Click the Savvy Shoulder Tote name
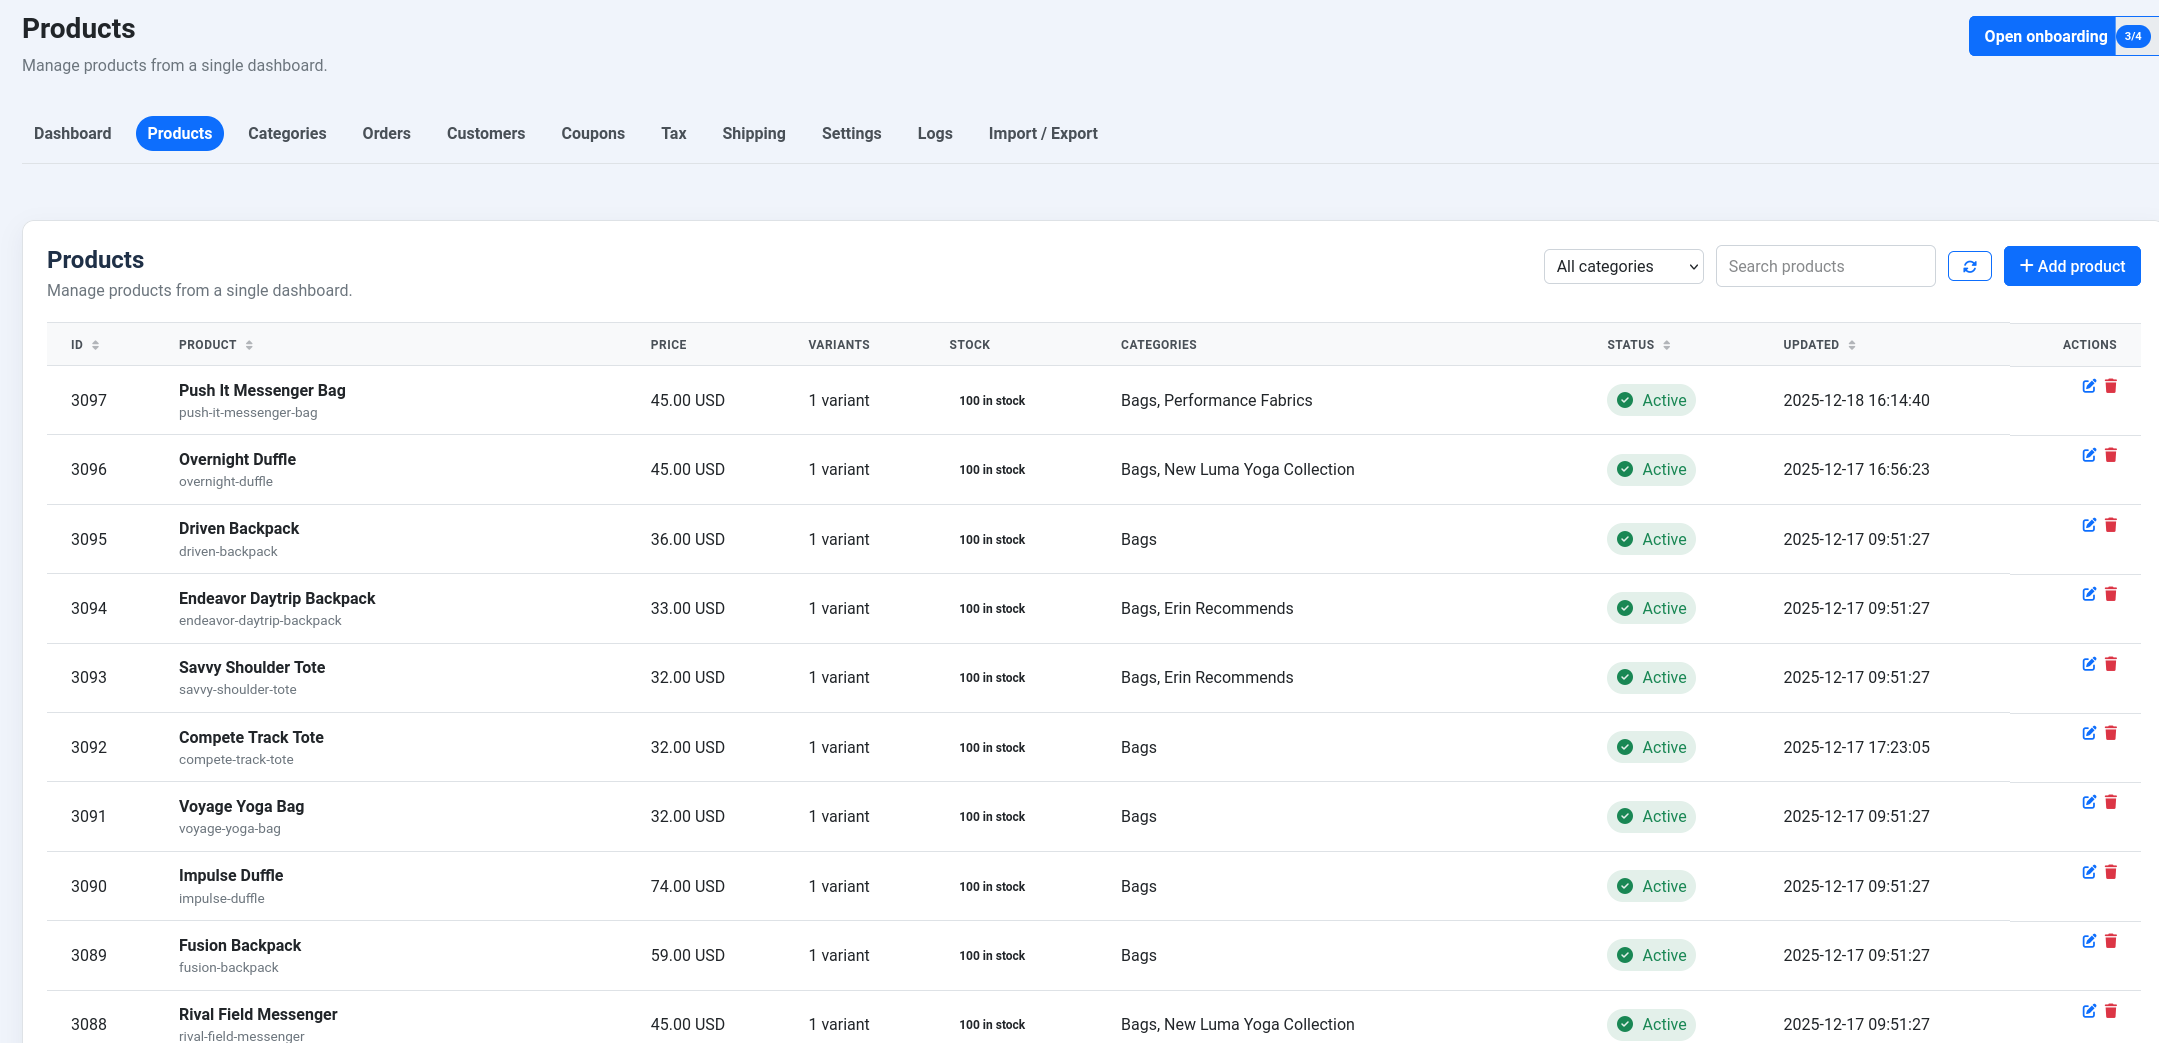Screen dimensions: 2159x1043 click(252, 667)
